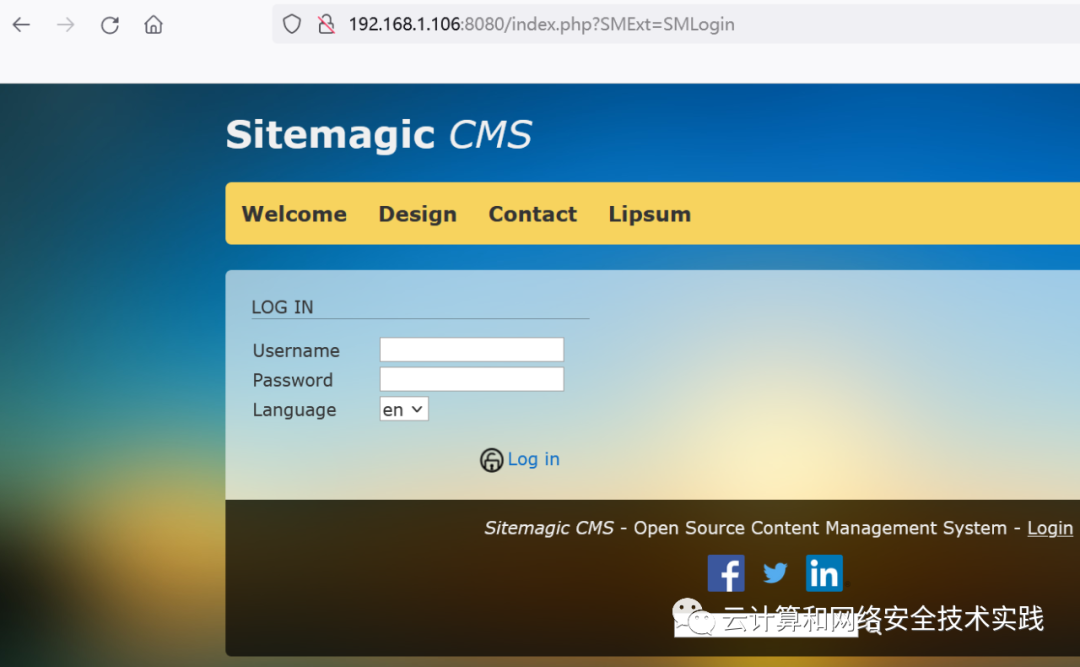Image resolution: width=1080 pixels, height=667 pixels.
Task: Click the LOG IN section heading
Action: coord(282,307)
